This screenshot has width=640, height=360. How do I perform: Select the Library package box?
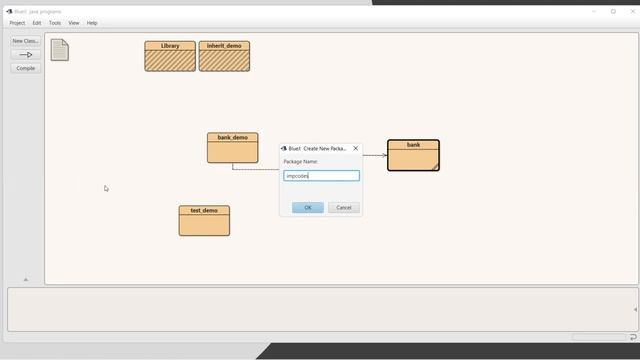[x=170, y=56]
